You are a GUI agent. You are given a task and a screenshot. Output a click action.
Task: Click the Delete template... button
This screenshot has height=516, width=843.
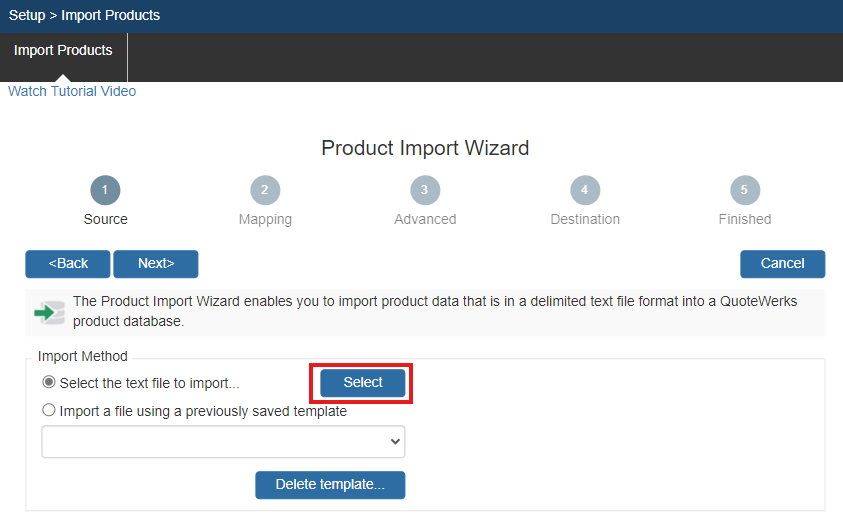[x=330, y=484]
